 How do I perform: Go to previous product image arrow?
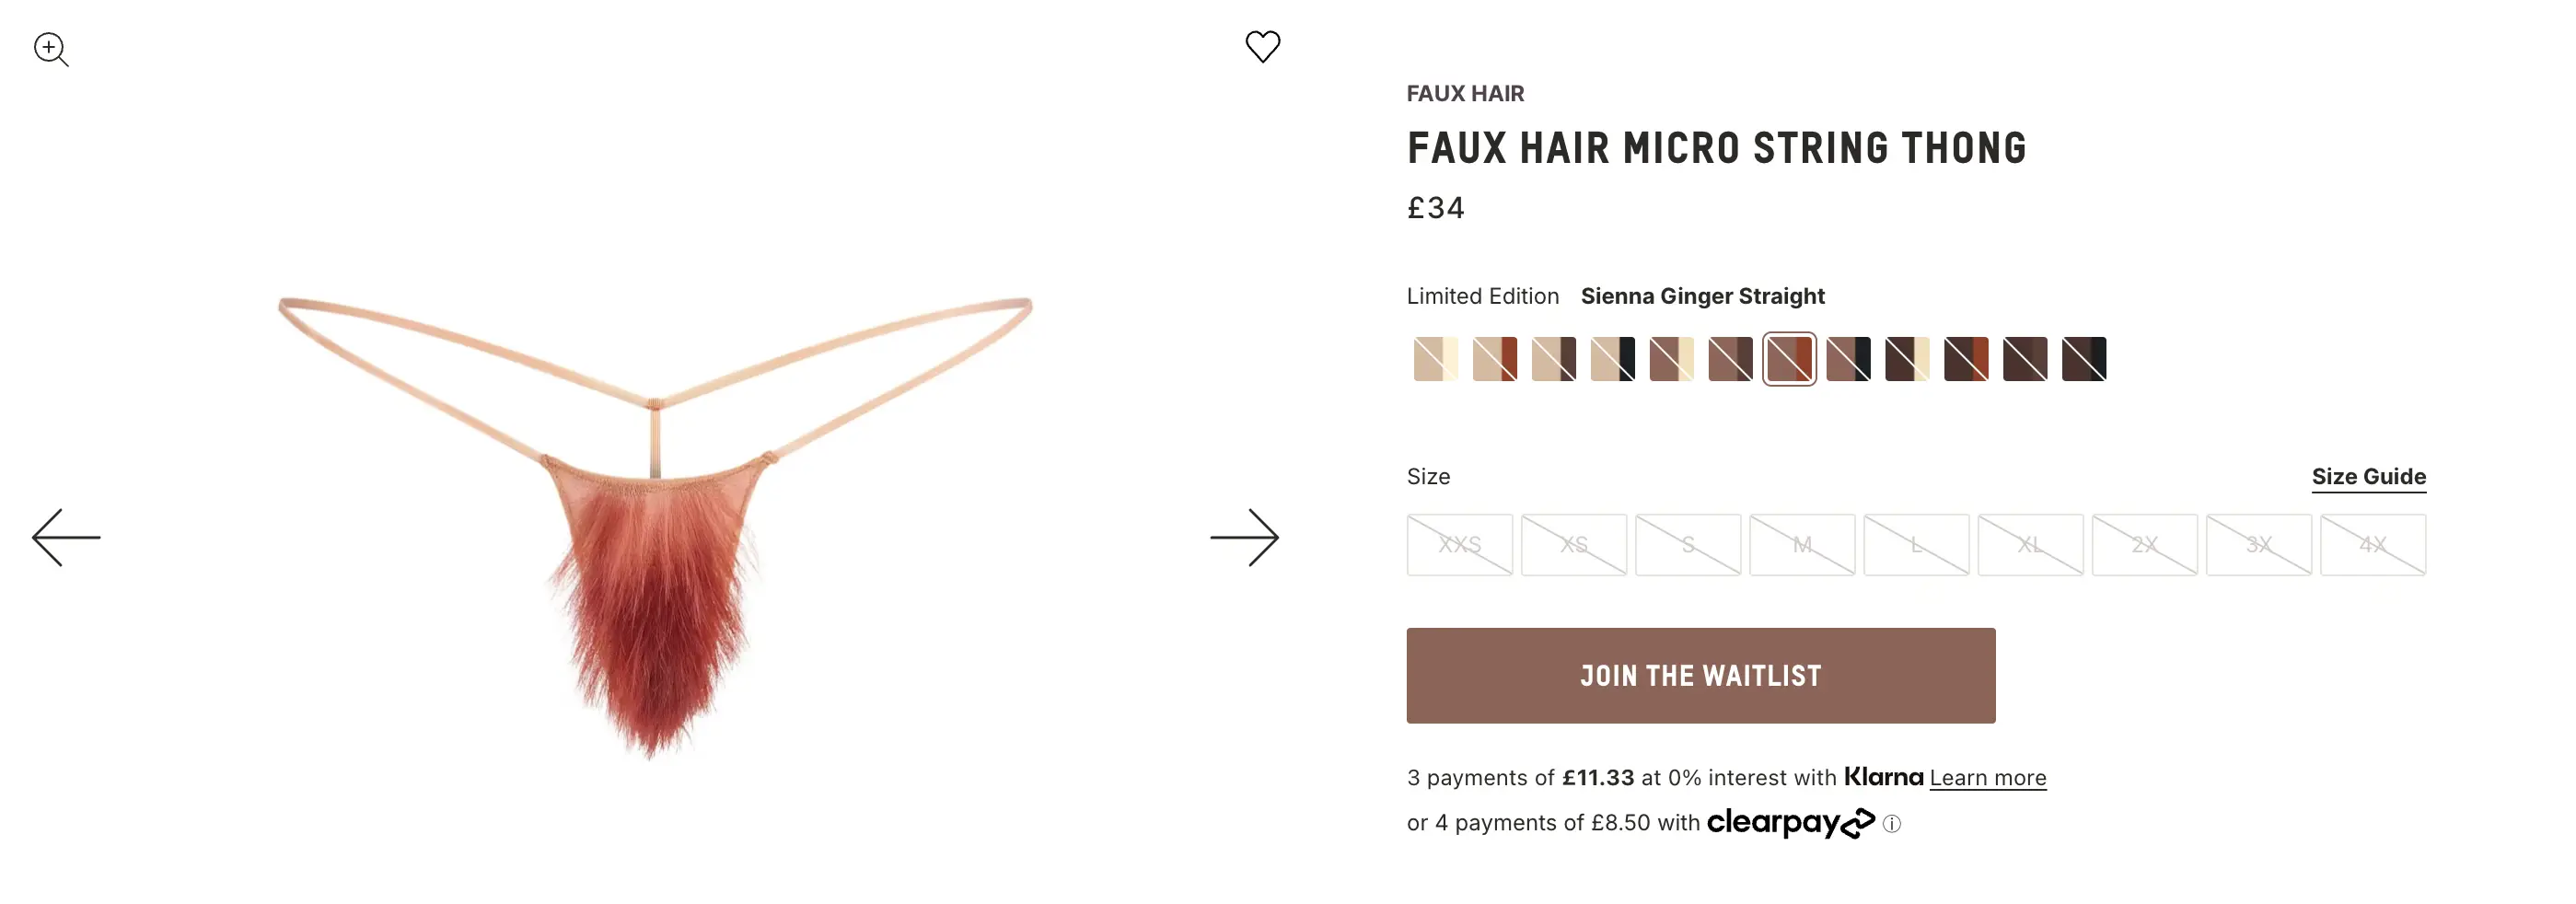tap(66, 537)
